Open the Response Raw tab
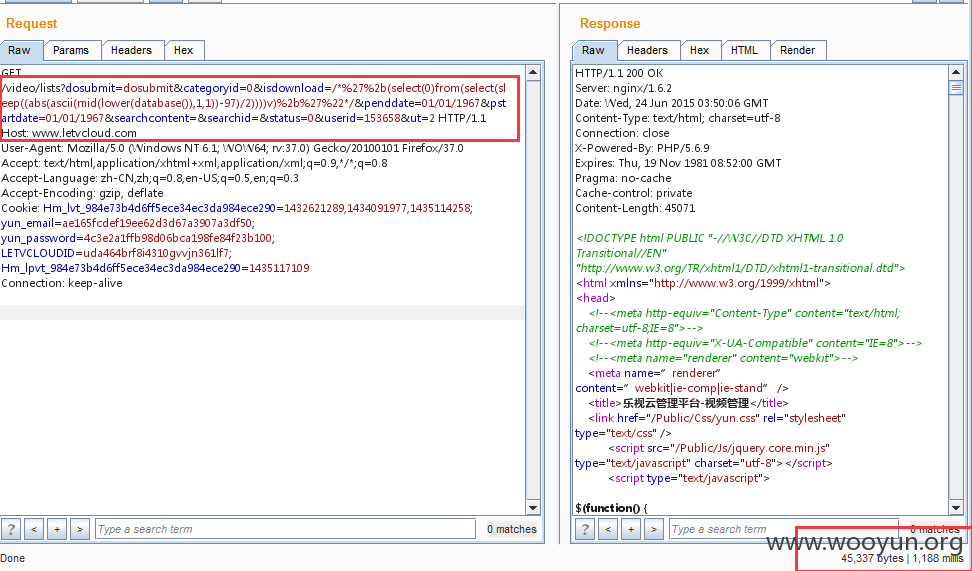This screenshot has width=972, height=571. (594, 50)
